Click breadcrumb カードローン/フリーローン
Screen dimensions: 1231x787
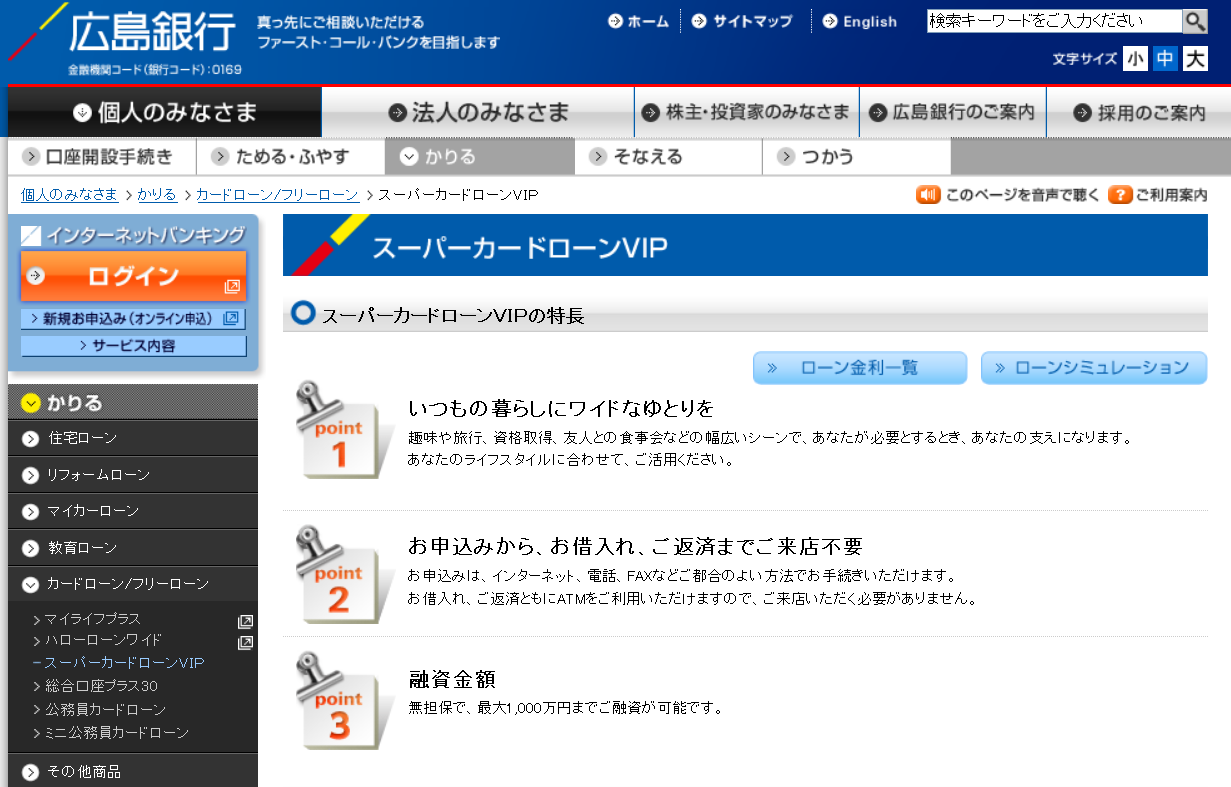pos(278,194)
